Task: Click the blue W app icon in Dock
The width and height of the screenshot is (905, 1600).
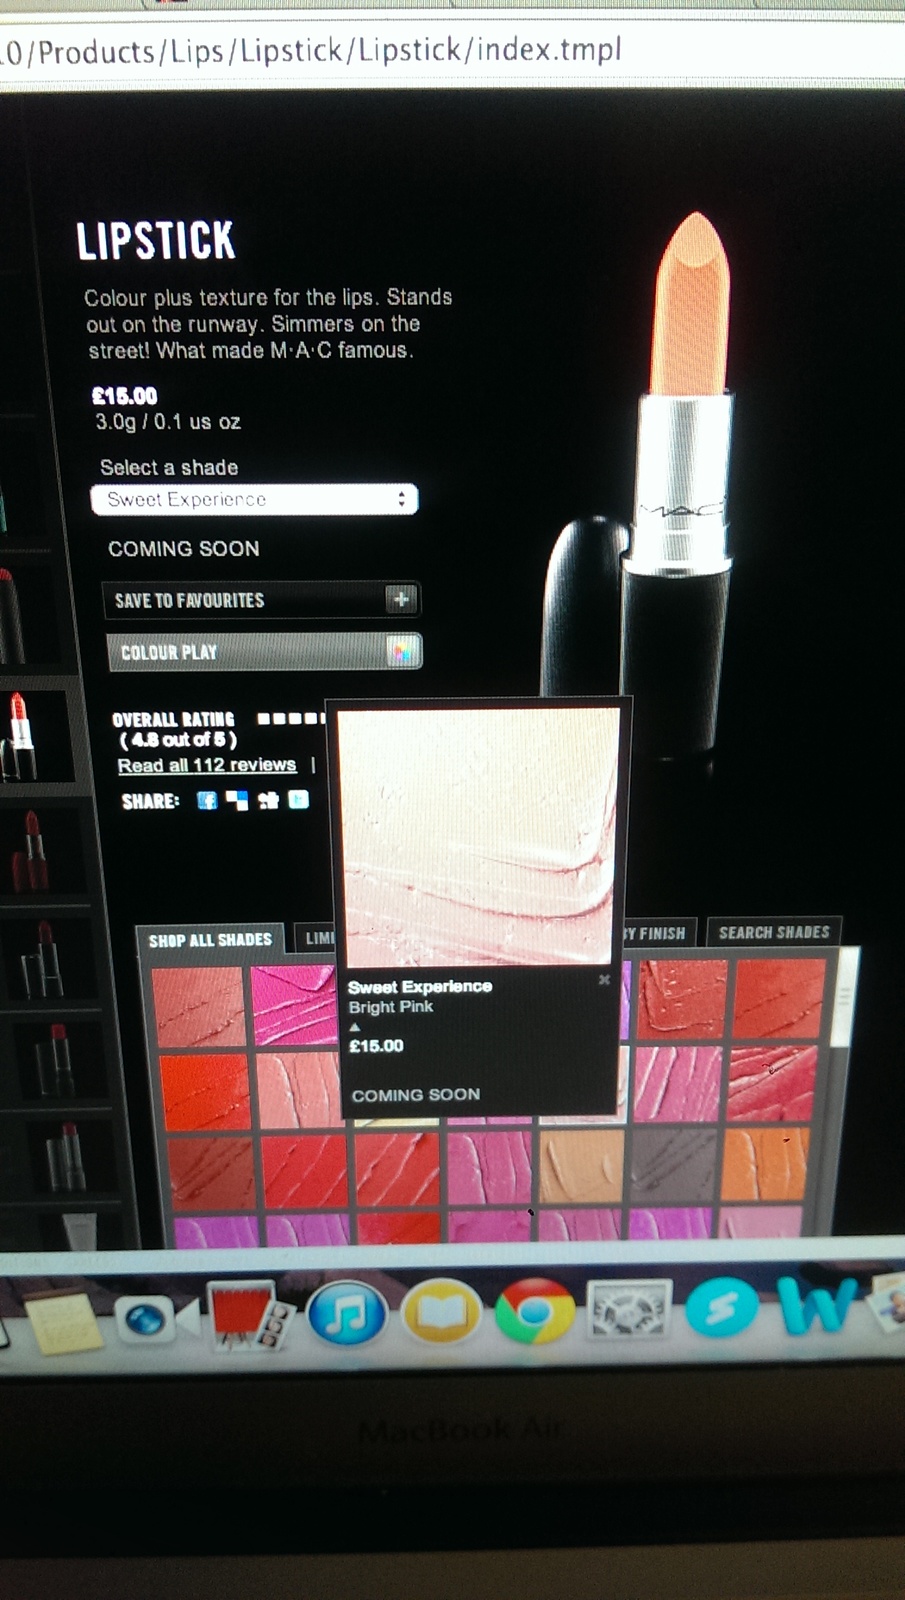Action: coord(818,1306)
